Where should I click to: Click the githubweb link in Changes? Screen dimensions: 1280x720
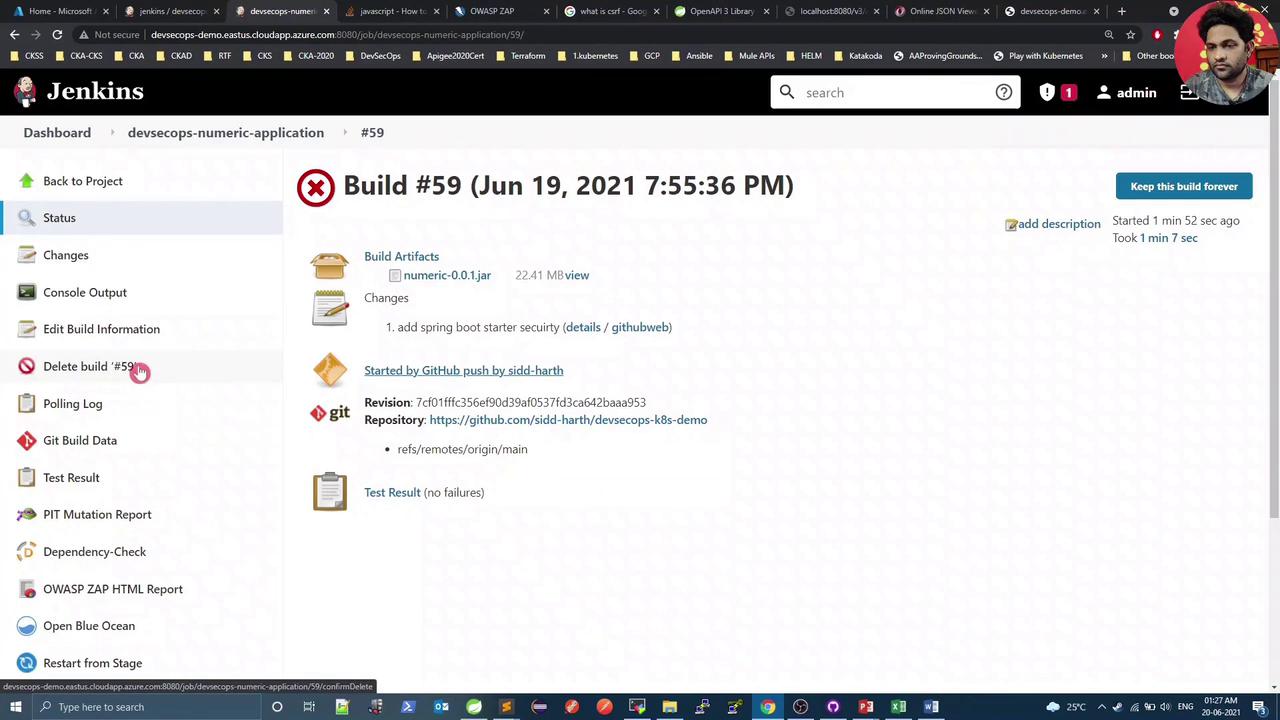tap(640, 327)
